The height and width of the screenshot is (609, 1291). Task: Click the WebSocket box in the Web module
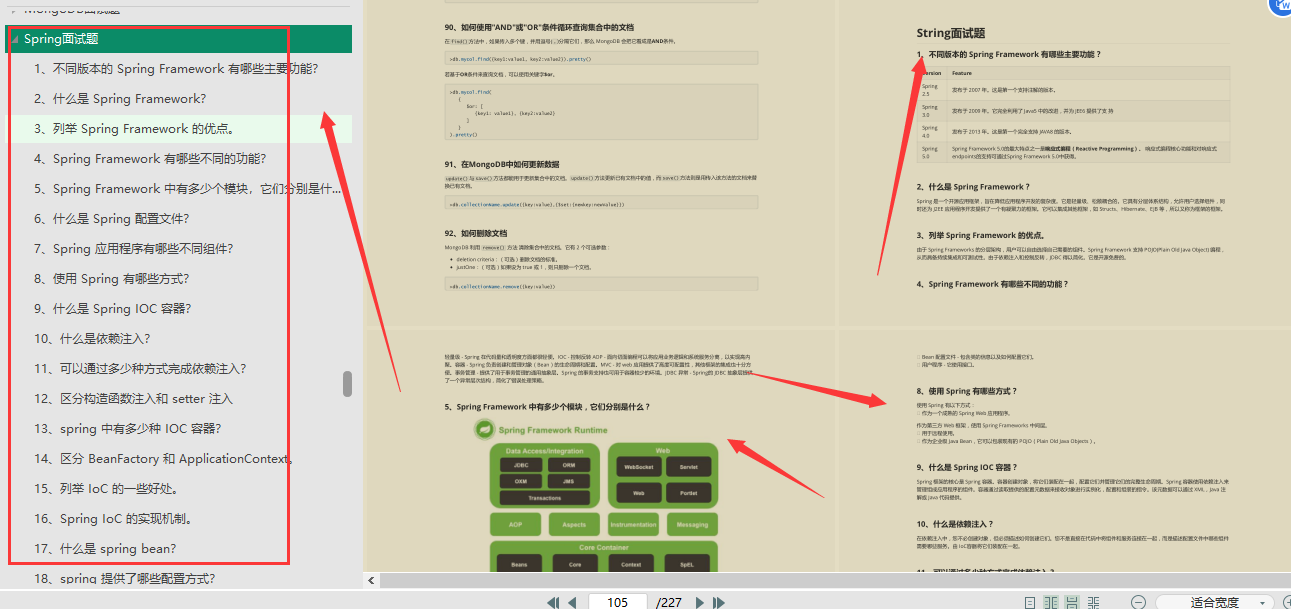point(638,467)
